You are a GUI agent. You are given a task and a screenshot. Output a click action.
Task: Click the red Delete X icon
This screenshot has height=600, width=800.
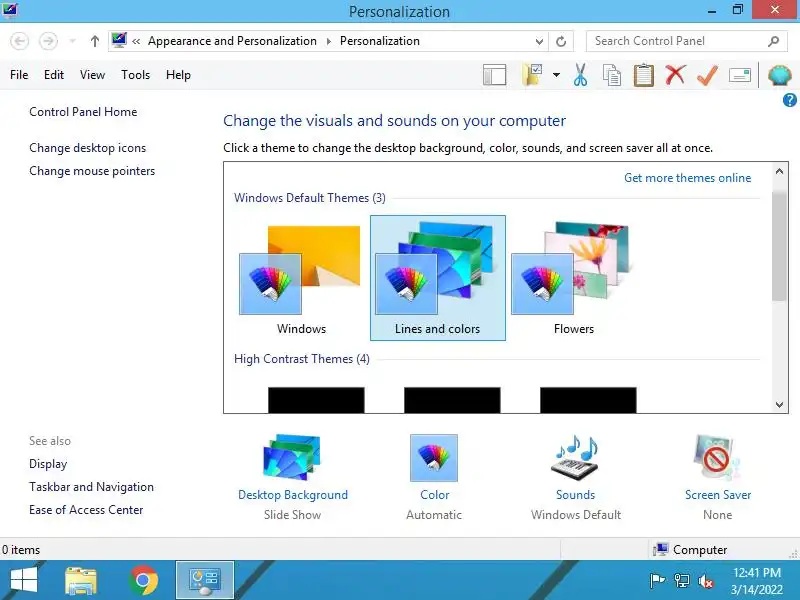[675, 75]
